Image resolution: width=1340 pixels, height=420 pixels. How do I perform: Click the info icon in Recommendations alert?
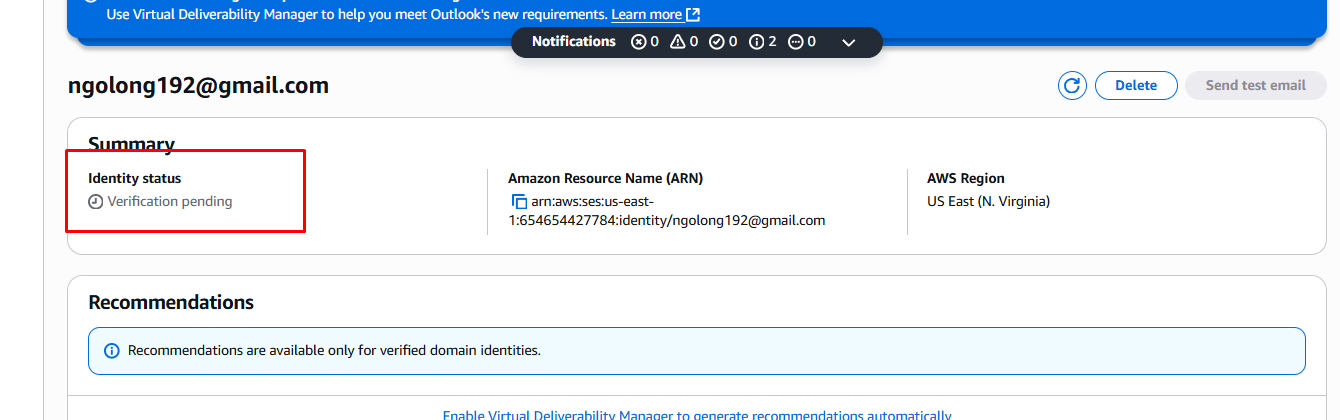click(111, 351)
